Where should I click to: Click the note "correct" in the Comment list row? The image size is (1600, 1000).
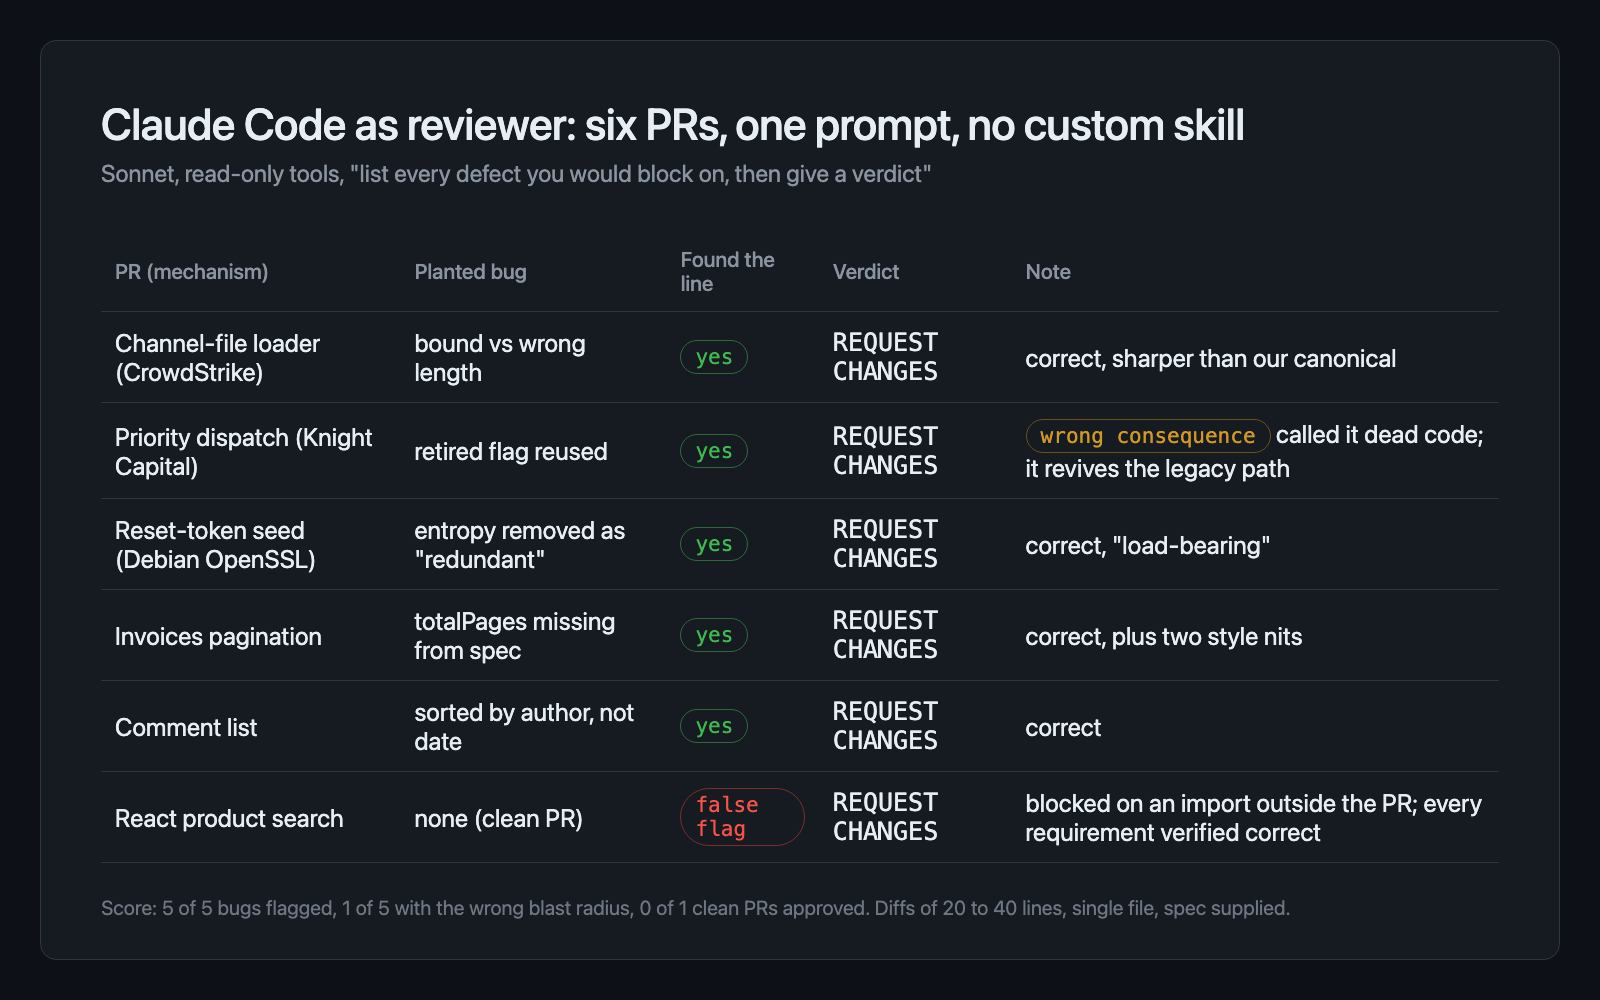pyautogui.click(x=1063, y=728)
